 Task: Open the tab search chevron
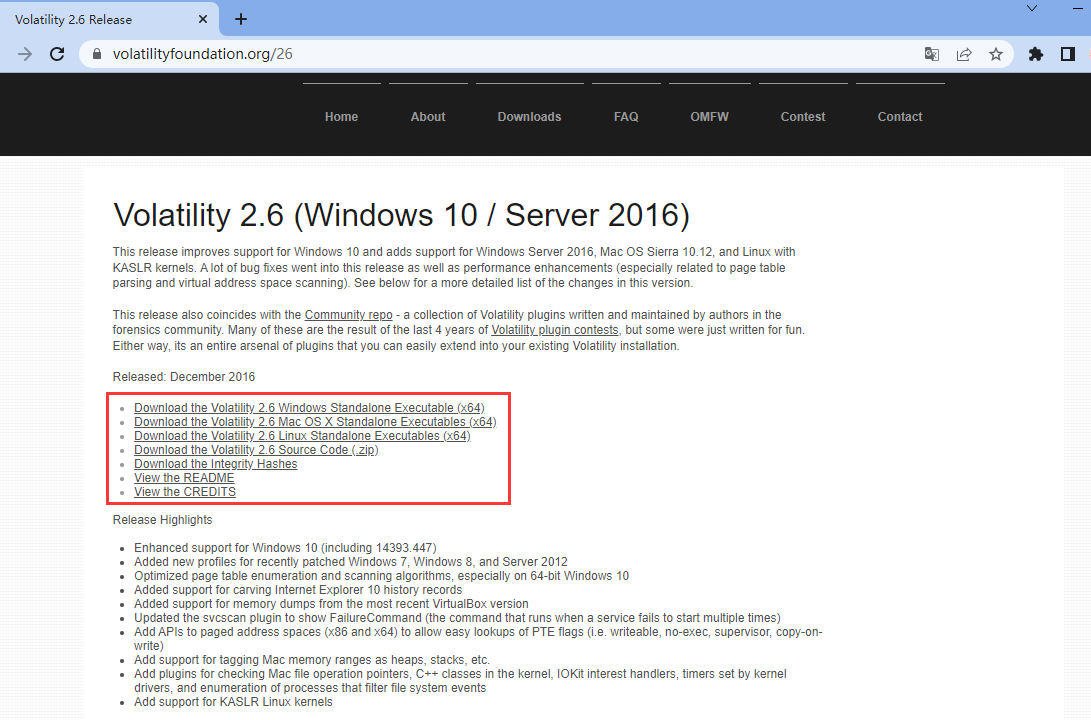point(1032,8)
